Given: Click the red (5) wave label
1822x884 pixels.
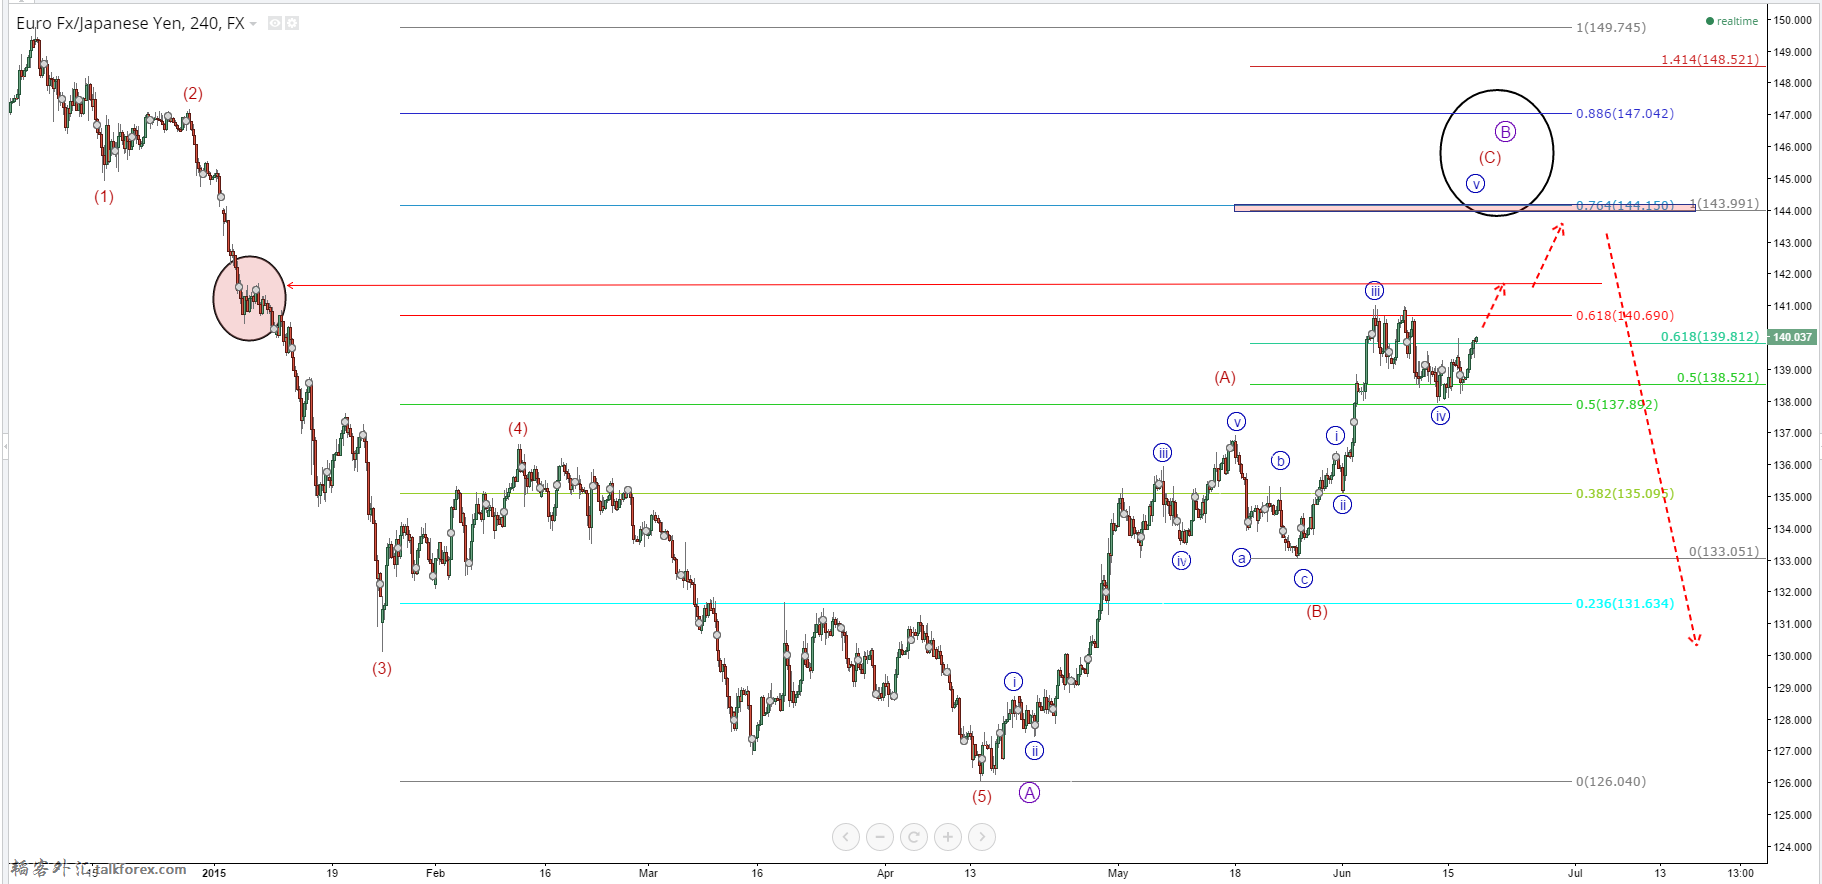Looking at the screenshot, I should point(982,797).
